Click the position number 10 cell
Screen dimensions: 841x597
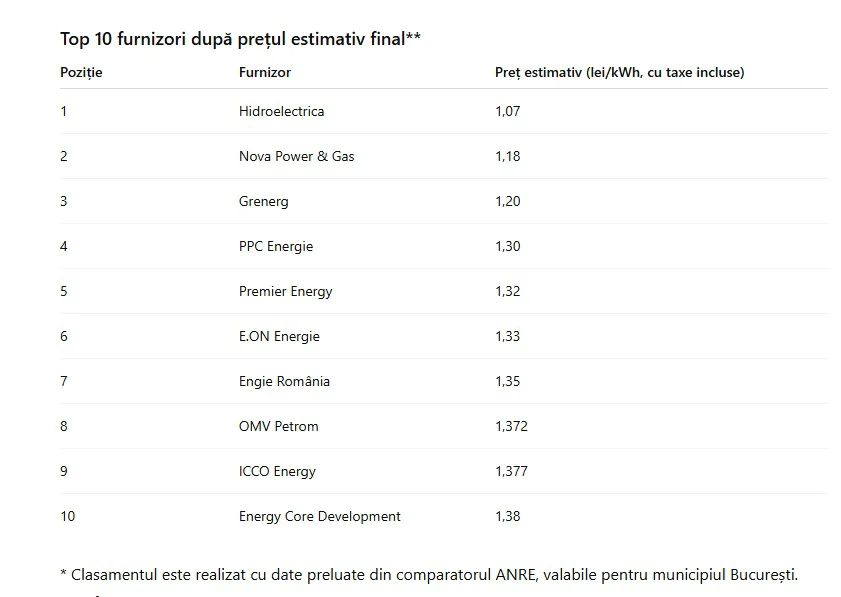pyautogui.click(x=68, y=516)
